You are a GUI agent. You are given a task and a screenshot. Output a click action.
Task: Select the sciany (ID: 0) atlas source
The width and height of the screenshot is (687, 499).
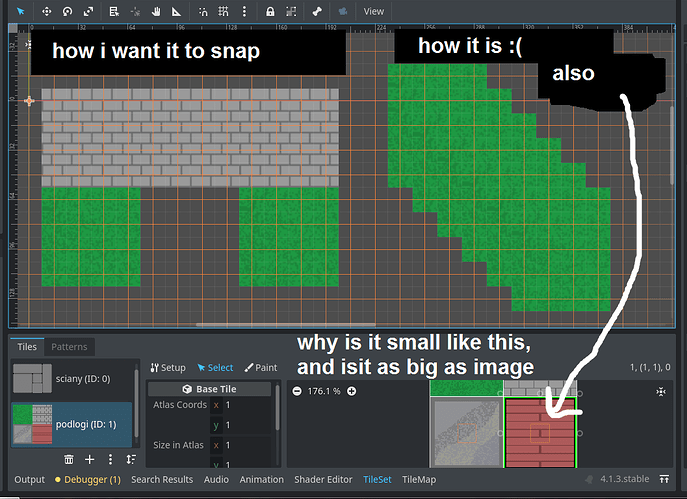72,379
